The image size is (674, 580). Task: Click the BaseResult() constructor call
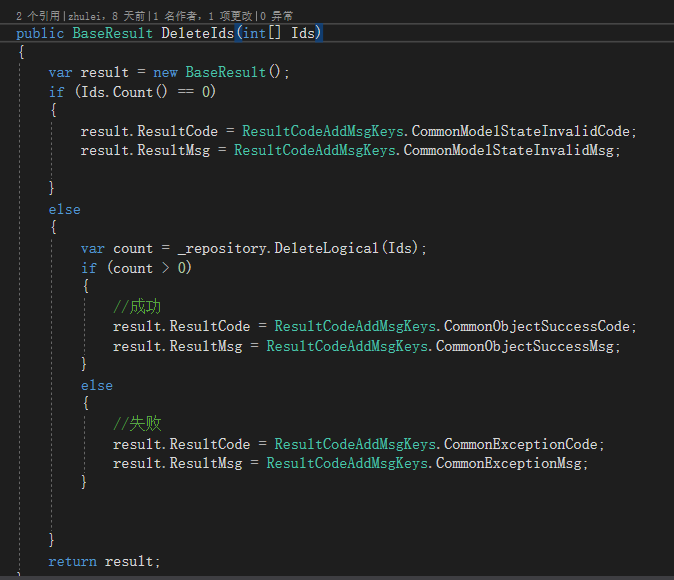pos(233,72)
